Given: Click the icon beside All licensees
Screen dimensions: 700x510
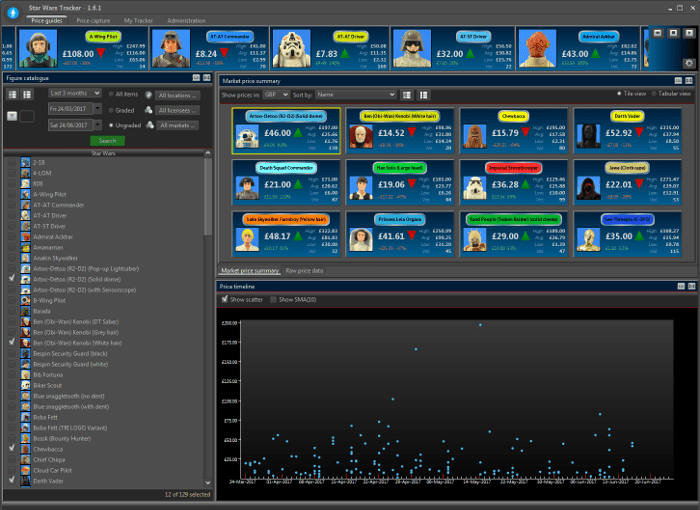Looking at the screenshot, I should pos(149,110).
